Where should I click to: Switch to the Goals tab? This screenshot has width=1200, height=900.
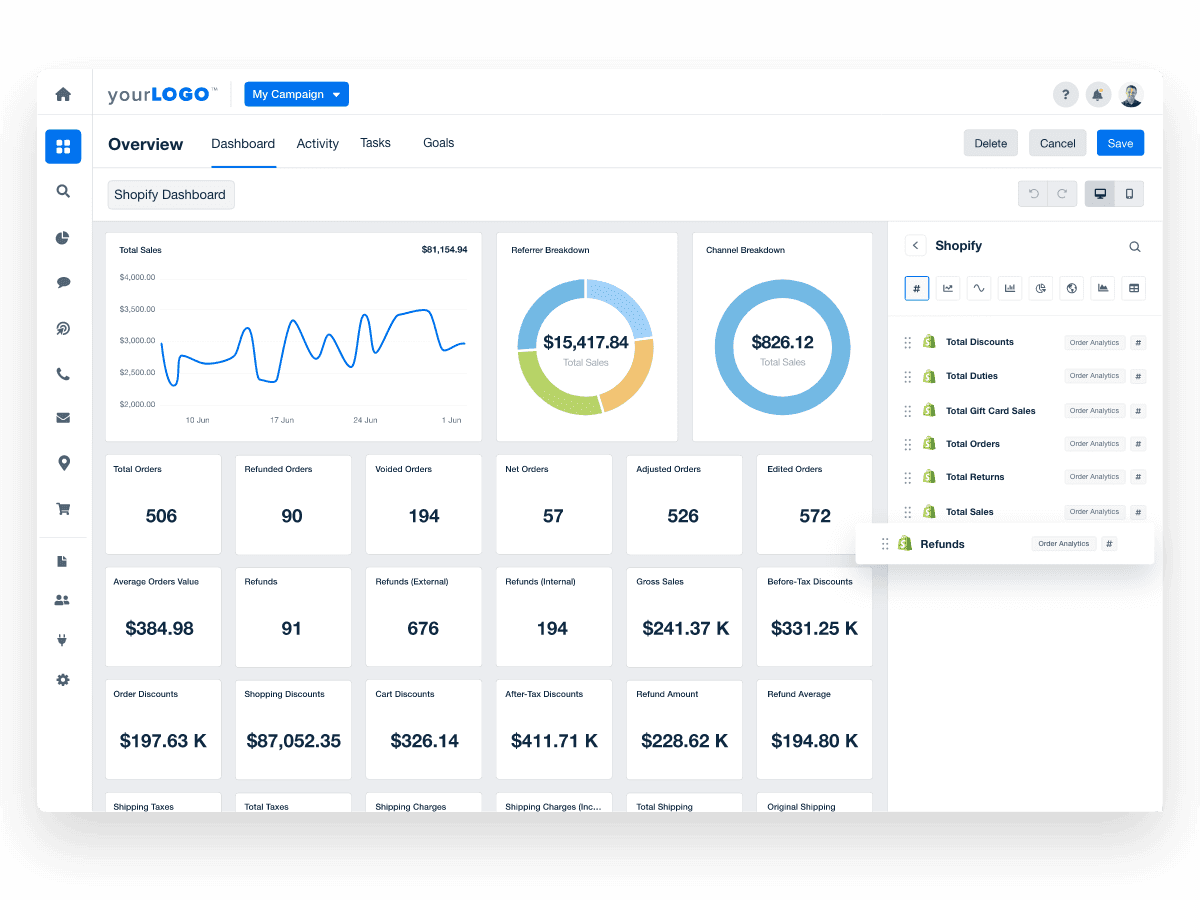point(438,143)
